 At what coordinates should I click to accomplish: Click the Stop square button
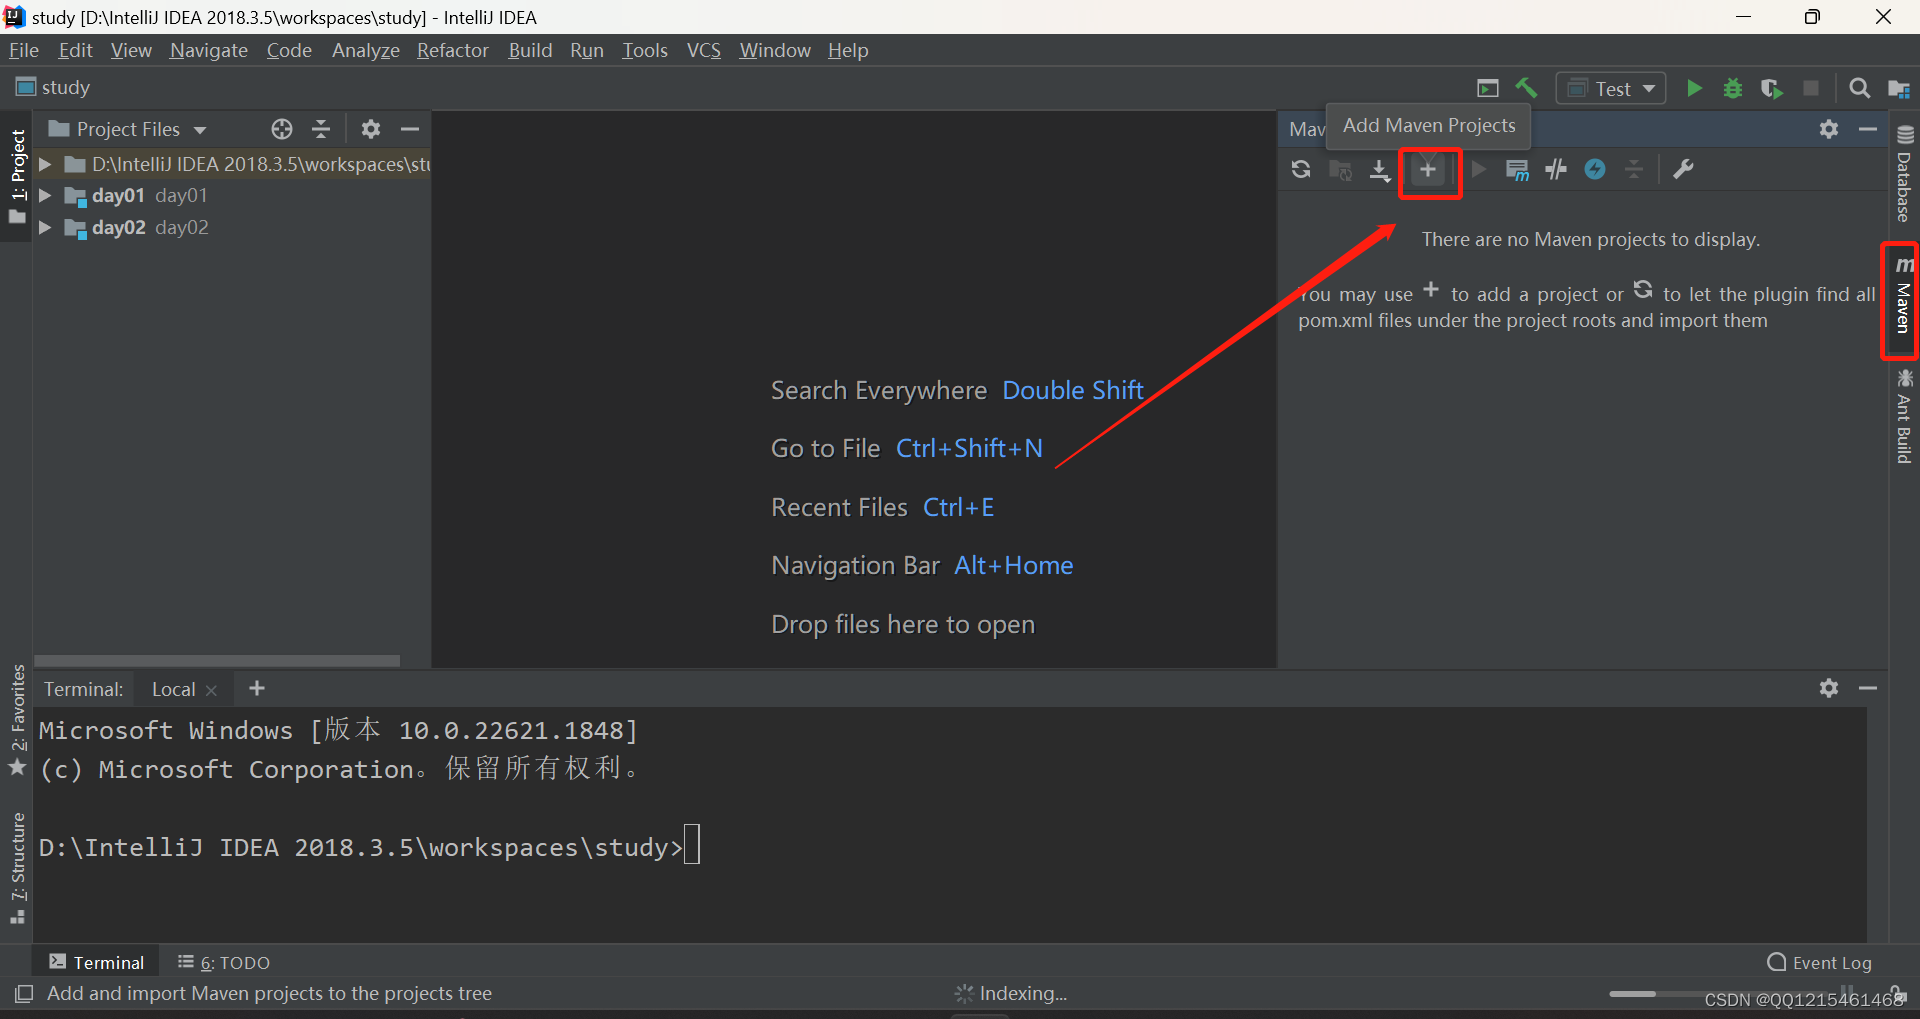1811,89
